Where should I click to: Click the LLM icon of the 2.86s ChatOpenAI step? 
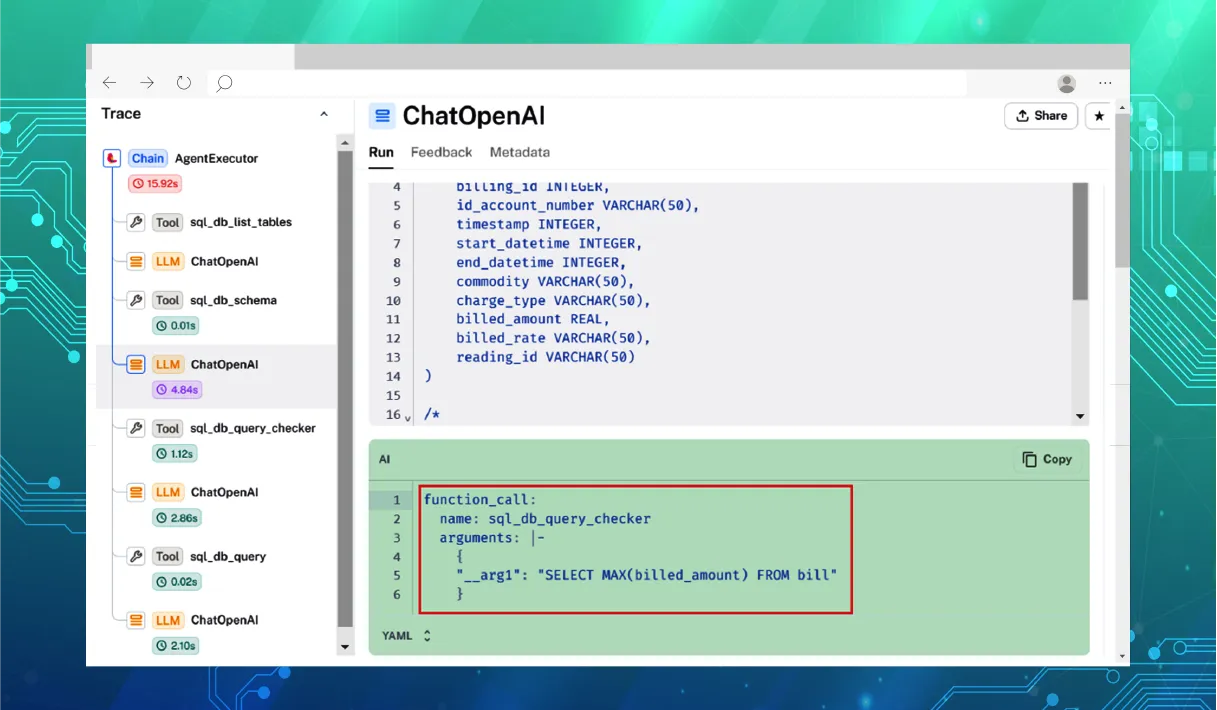[x=136, y=492]
